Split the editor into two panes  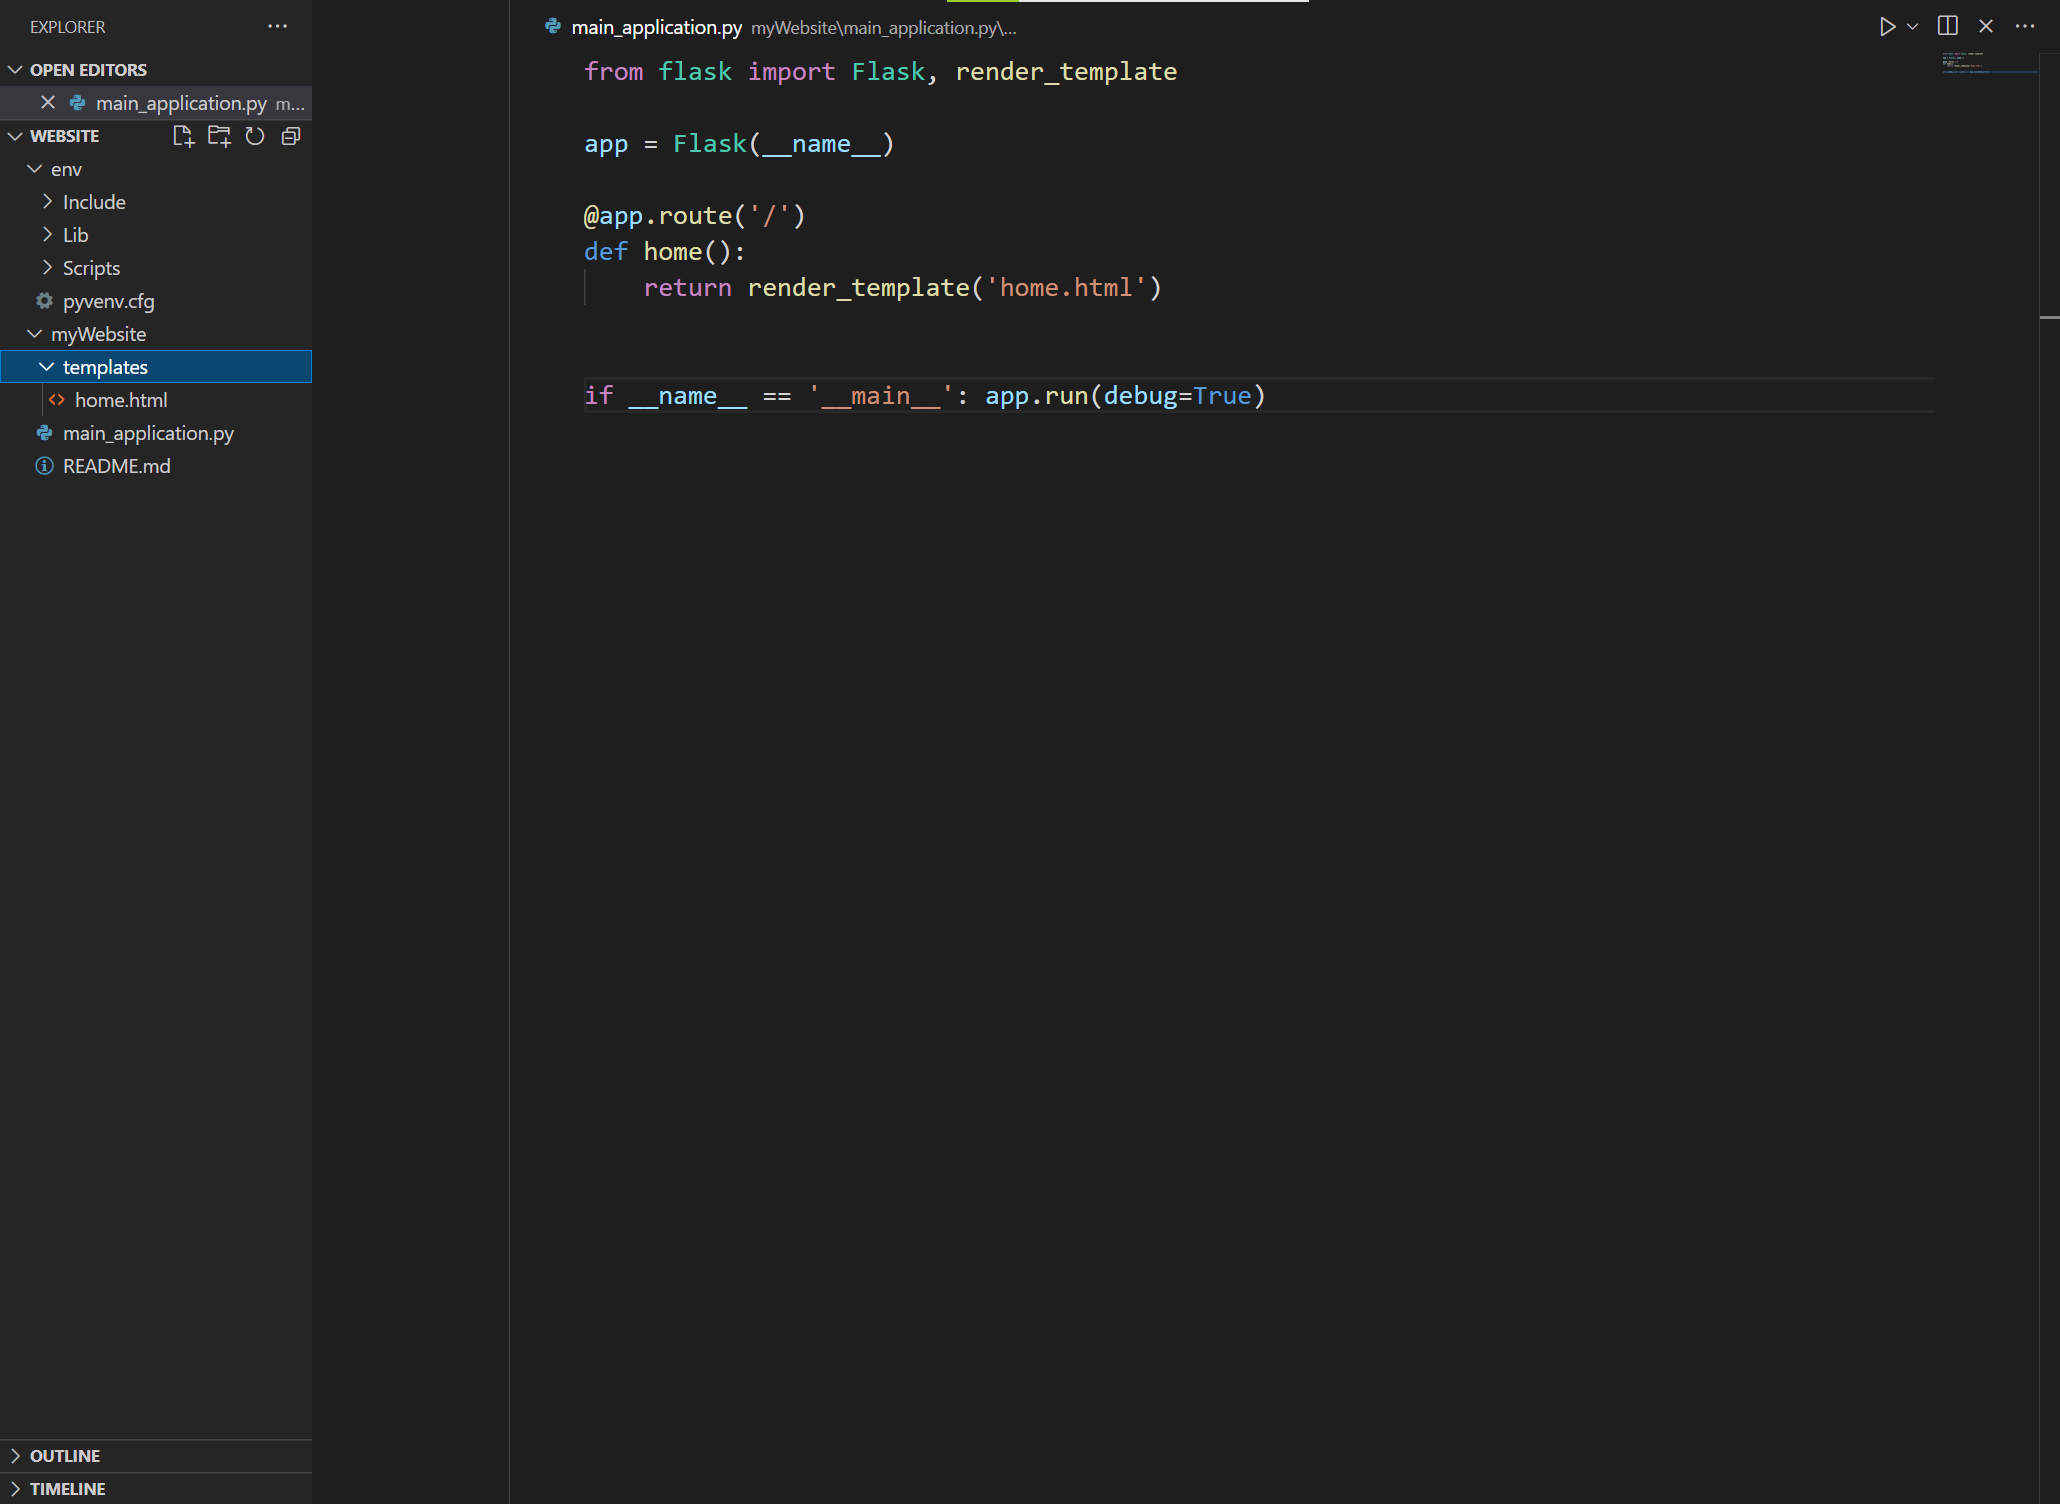[1947, 26]
